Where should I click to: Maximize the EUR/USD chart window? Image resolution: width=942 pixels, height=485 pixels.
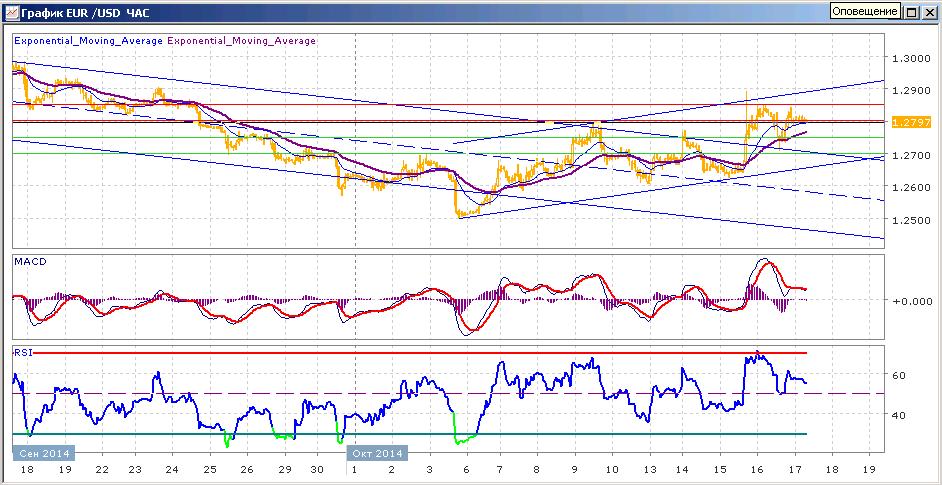(x=911, y=12)
